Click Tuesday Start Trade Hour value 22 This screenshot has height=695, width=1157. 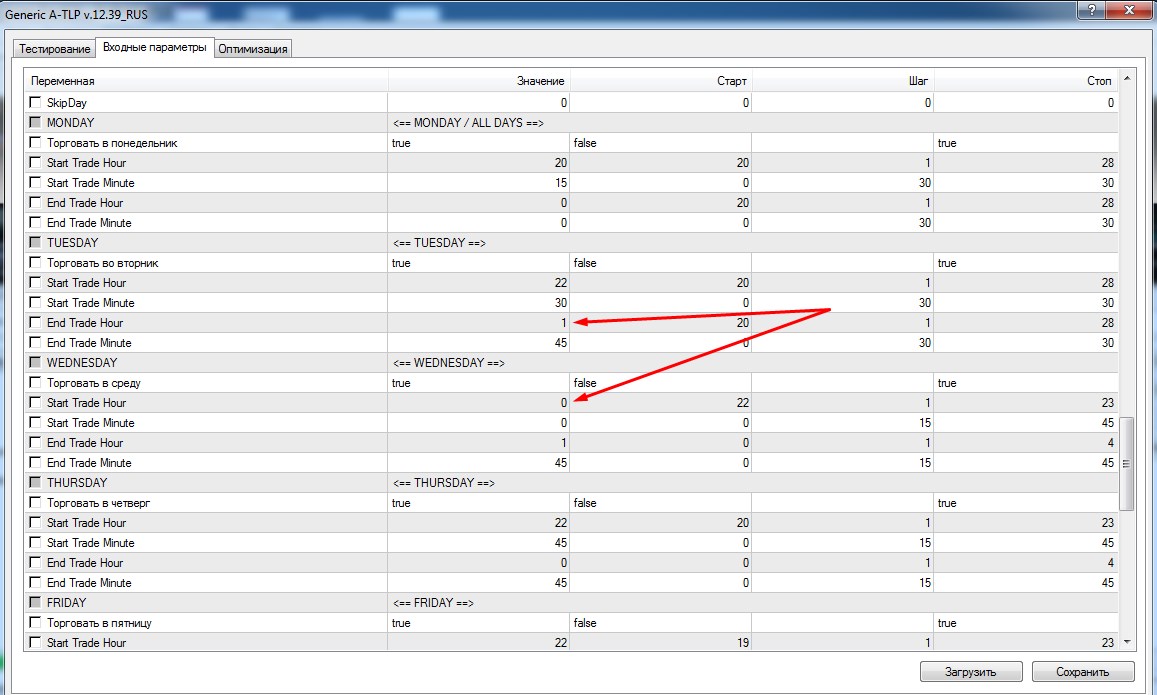pyautogui.click(x=479, y=283)
